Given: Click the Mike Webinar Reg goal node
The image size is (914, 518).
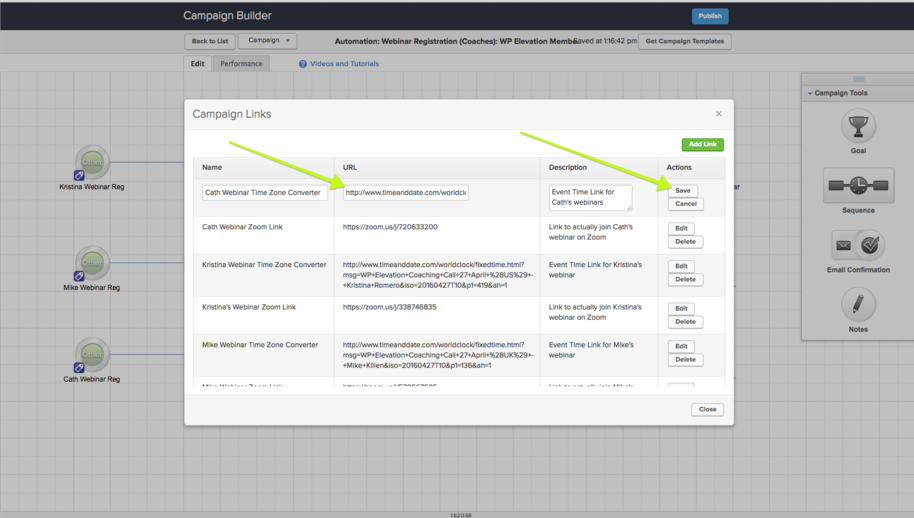Looking at the screenshot, I should coord(92,262).
